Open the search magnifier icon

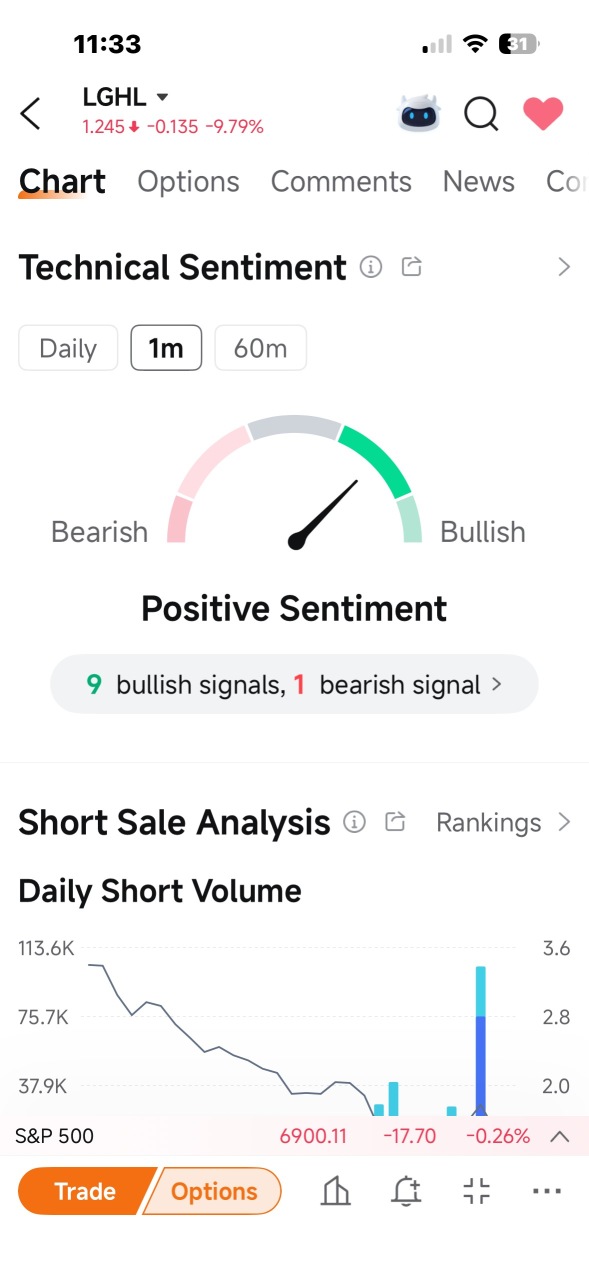(x=481, y=114)
